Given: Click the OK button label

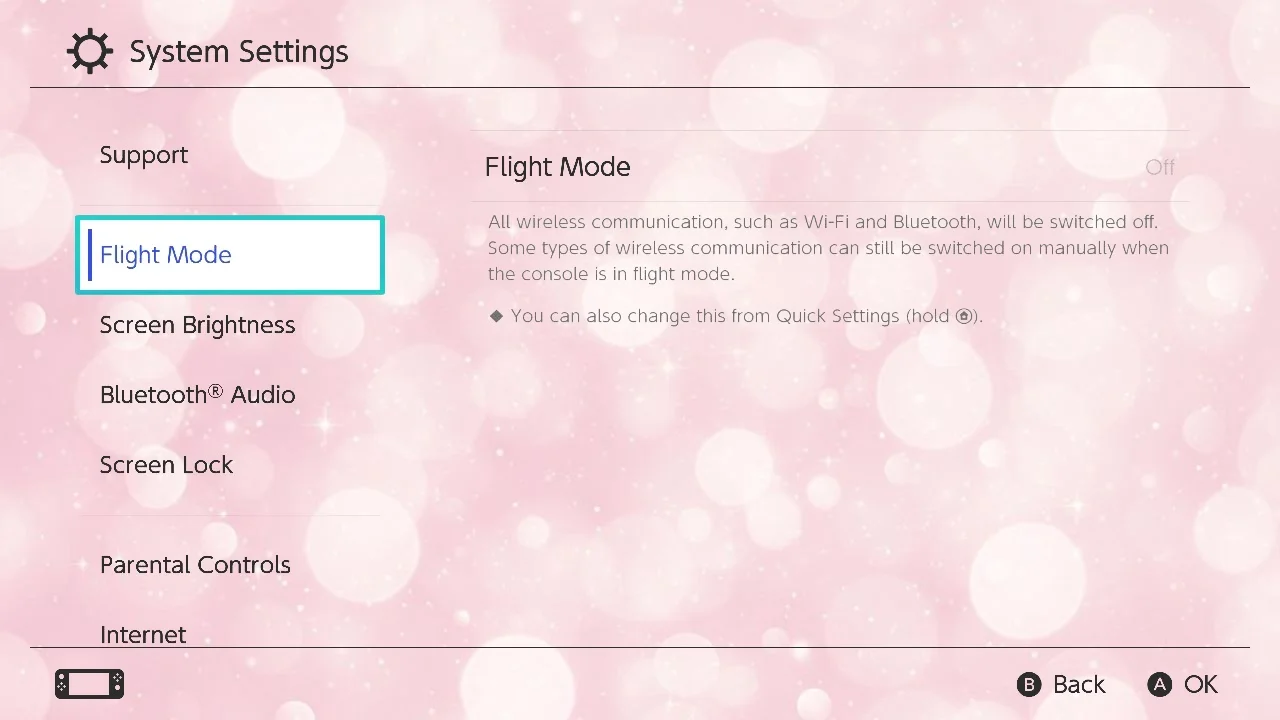Looking at the screenshot, I should (x=1201, y=685).
